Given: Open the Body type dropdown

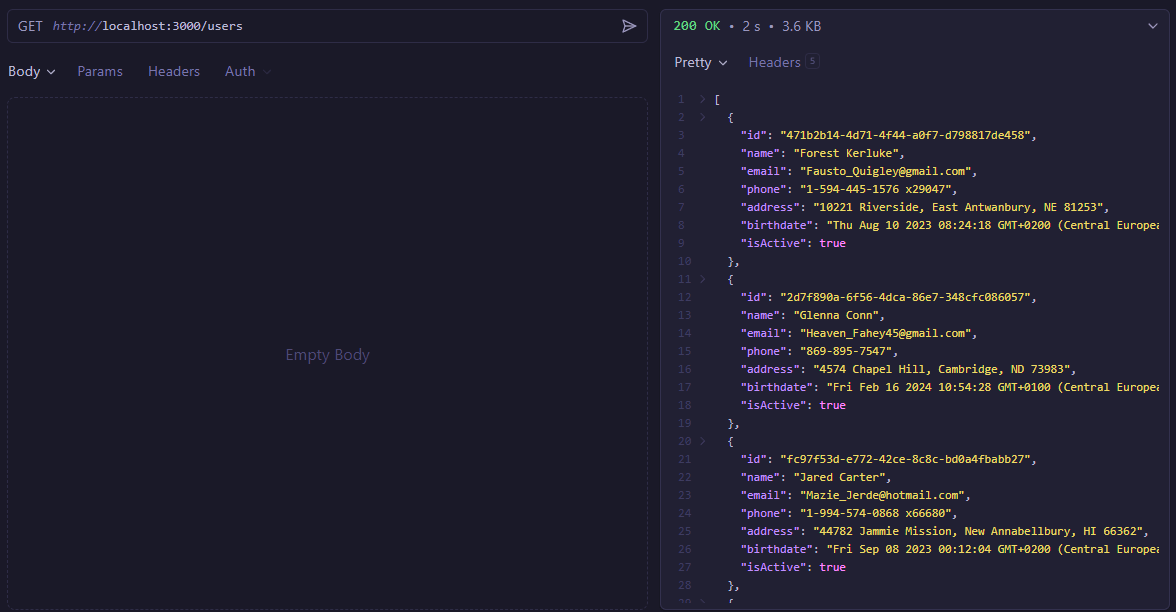Looking at the screenshot, I should [x=32, y=72].
